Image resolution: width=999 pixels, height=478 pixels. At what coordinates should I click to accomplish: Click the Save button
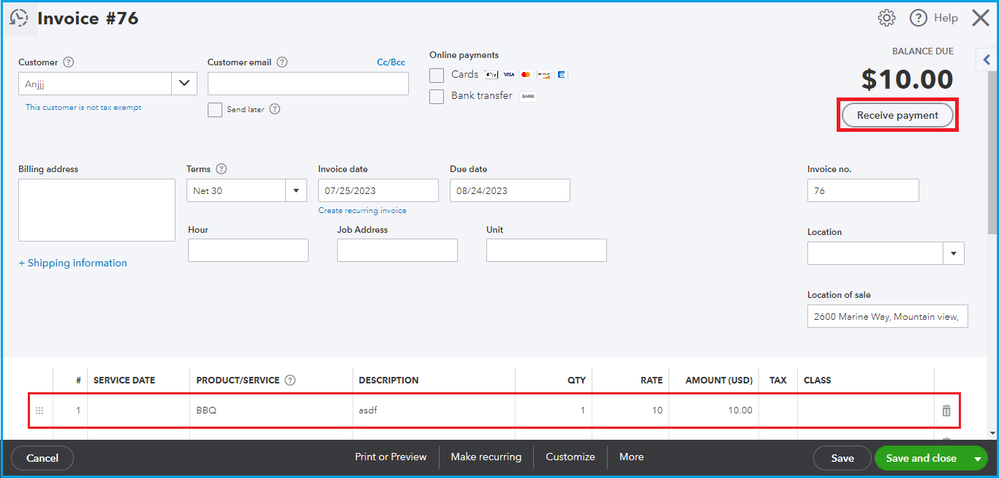[x=842, y=458]
